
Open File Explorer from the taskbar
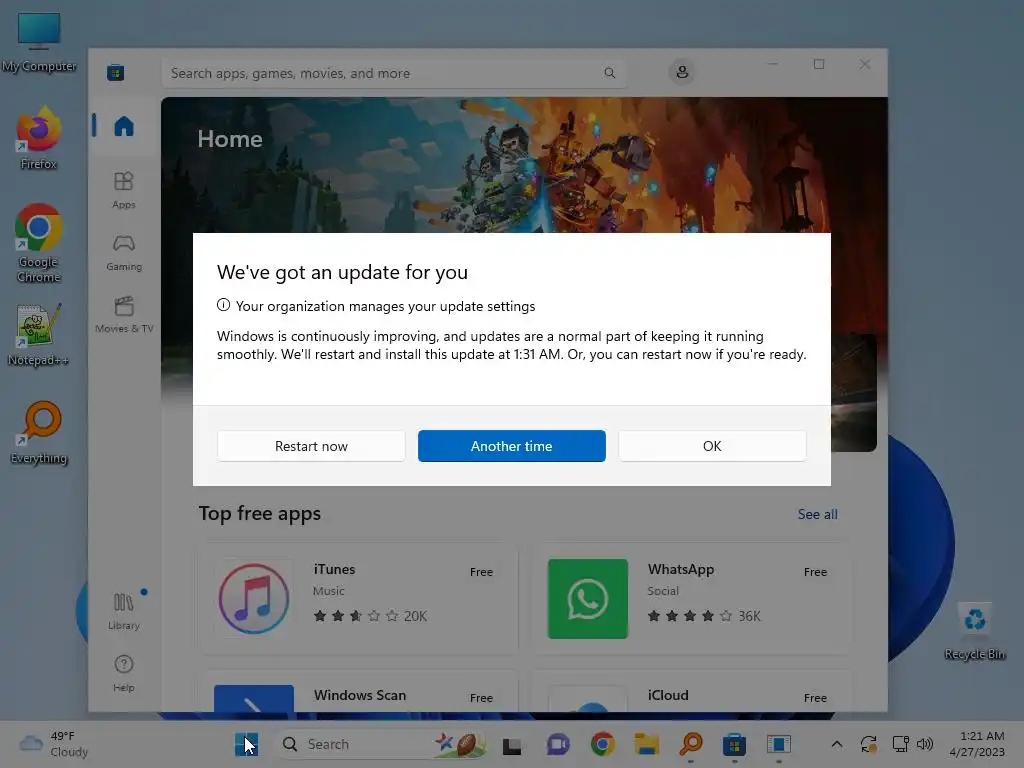pyautogui.click(x=647, y=744)
